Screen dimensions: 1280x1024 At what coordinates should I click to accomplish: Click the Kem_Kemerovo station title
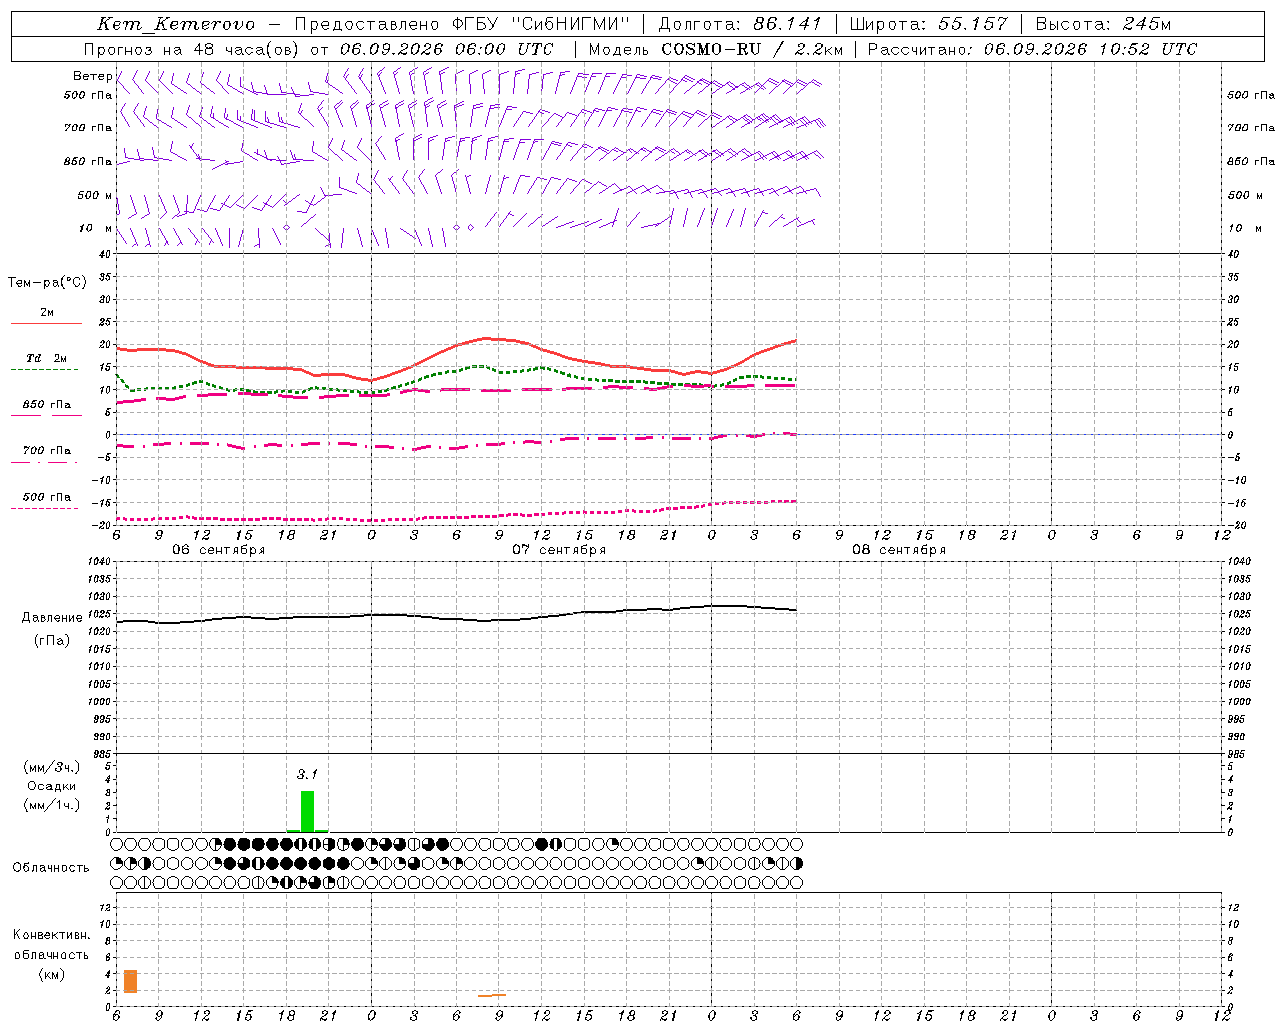tap(176, 24)
